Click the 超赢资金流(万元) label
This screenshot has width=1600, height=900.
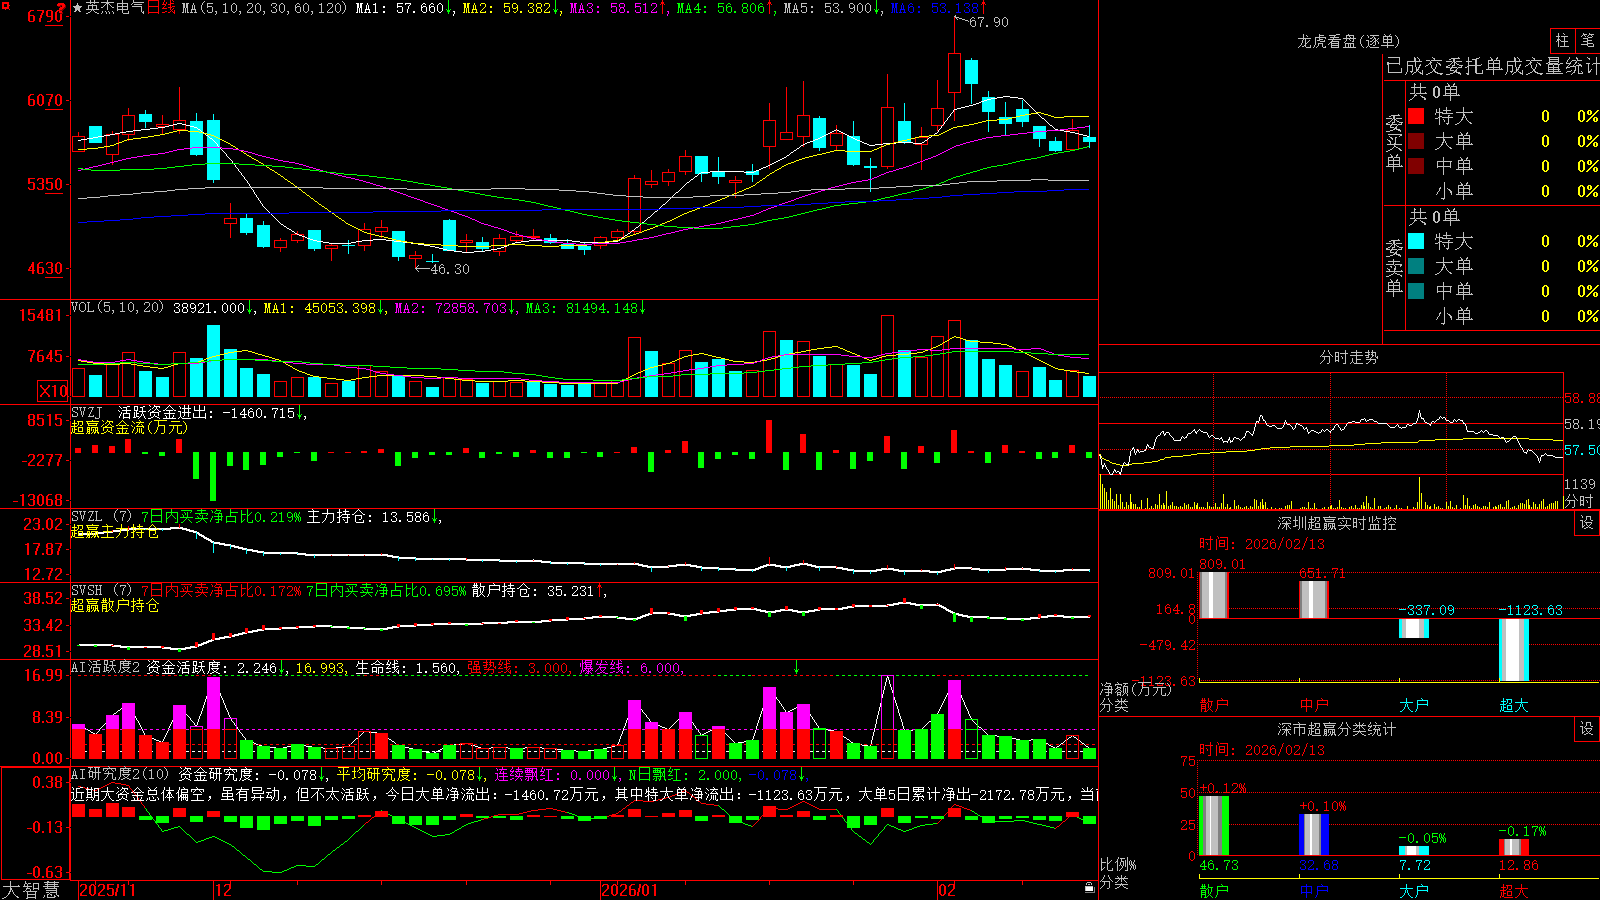tap(129, 427)
